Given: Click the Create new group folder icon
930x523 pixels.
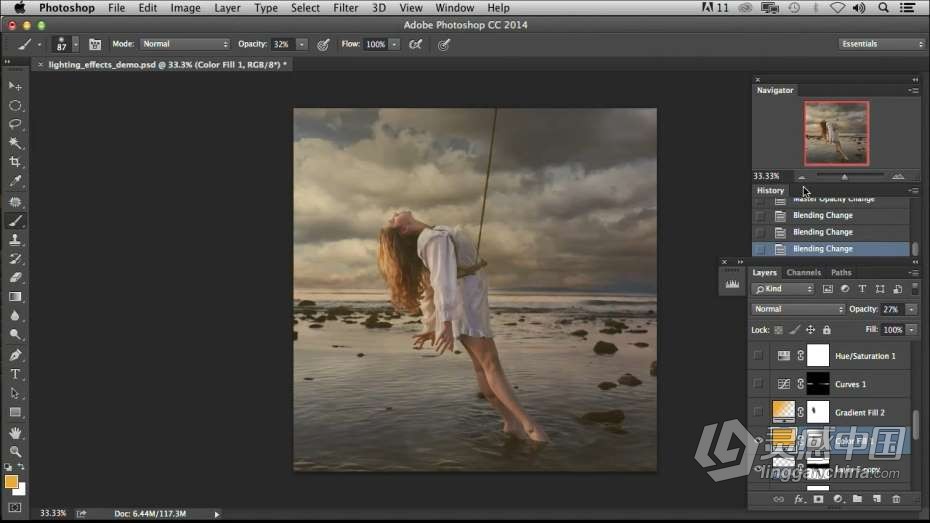Looking at the screenshot, I should pyautogui.click(x=857, y=499).
